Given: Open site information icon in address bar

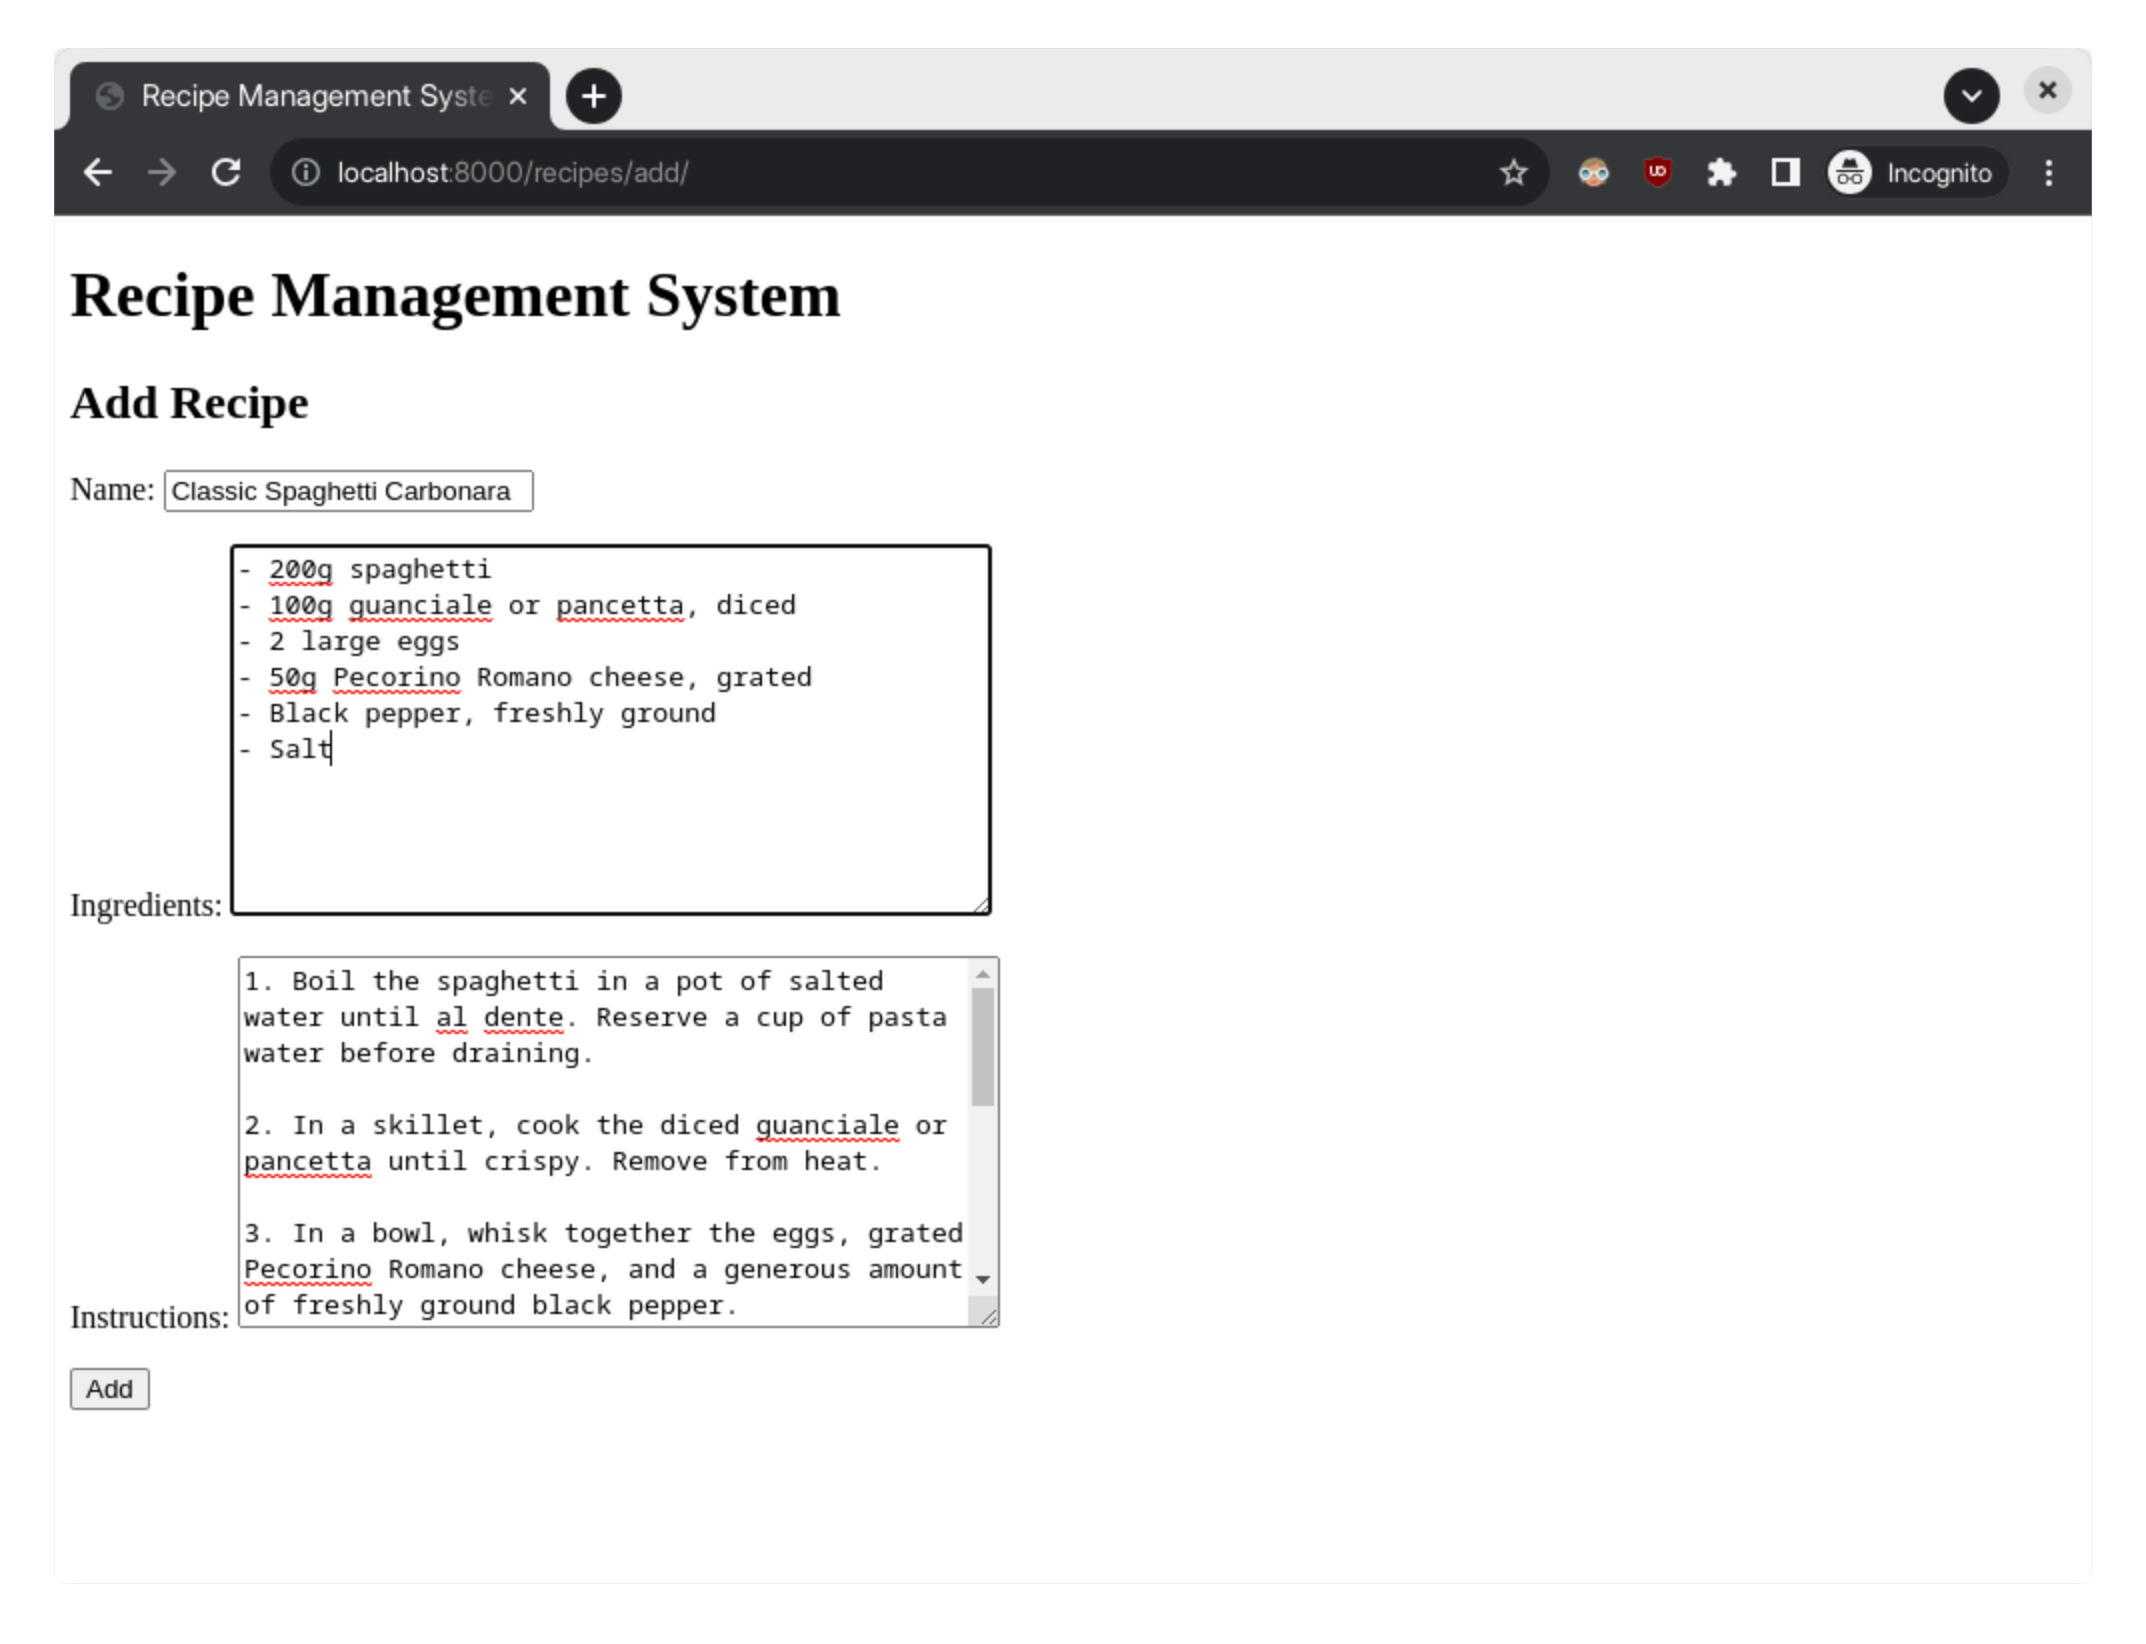Looking at the screenshot, I should 306,173.
